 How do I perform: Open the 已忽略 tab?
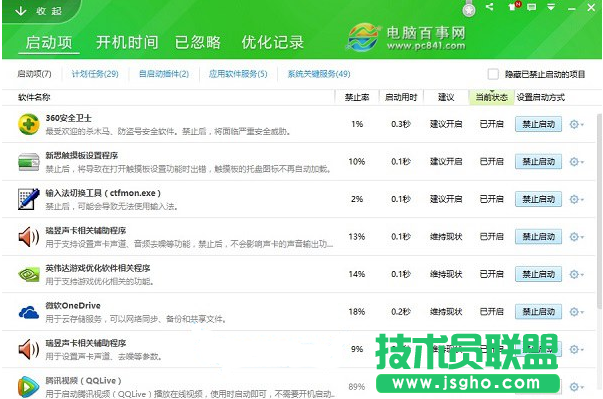click(198, 42)
